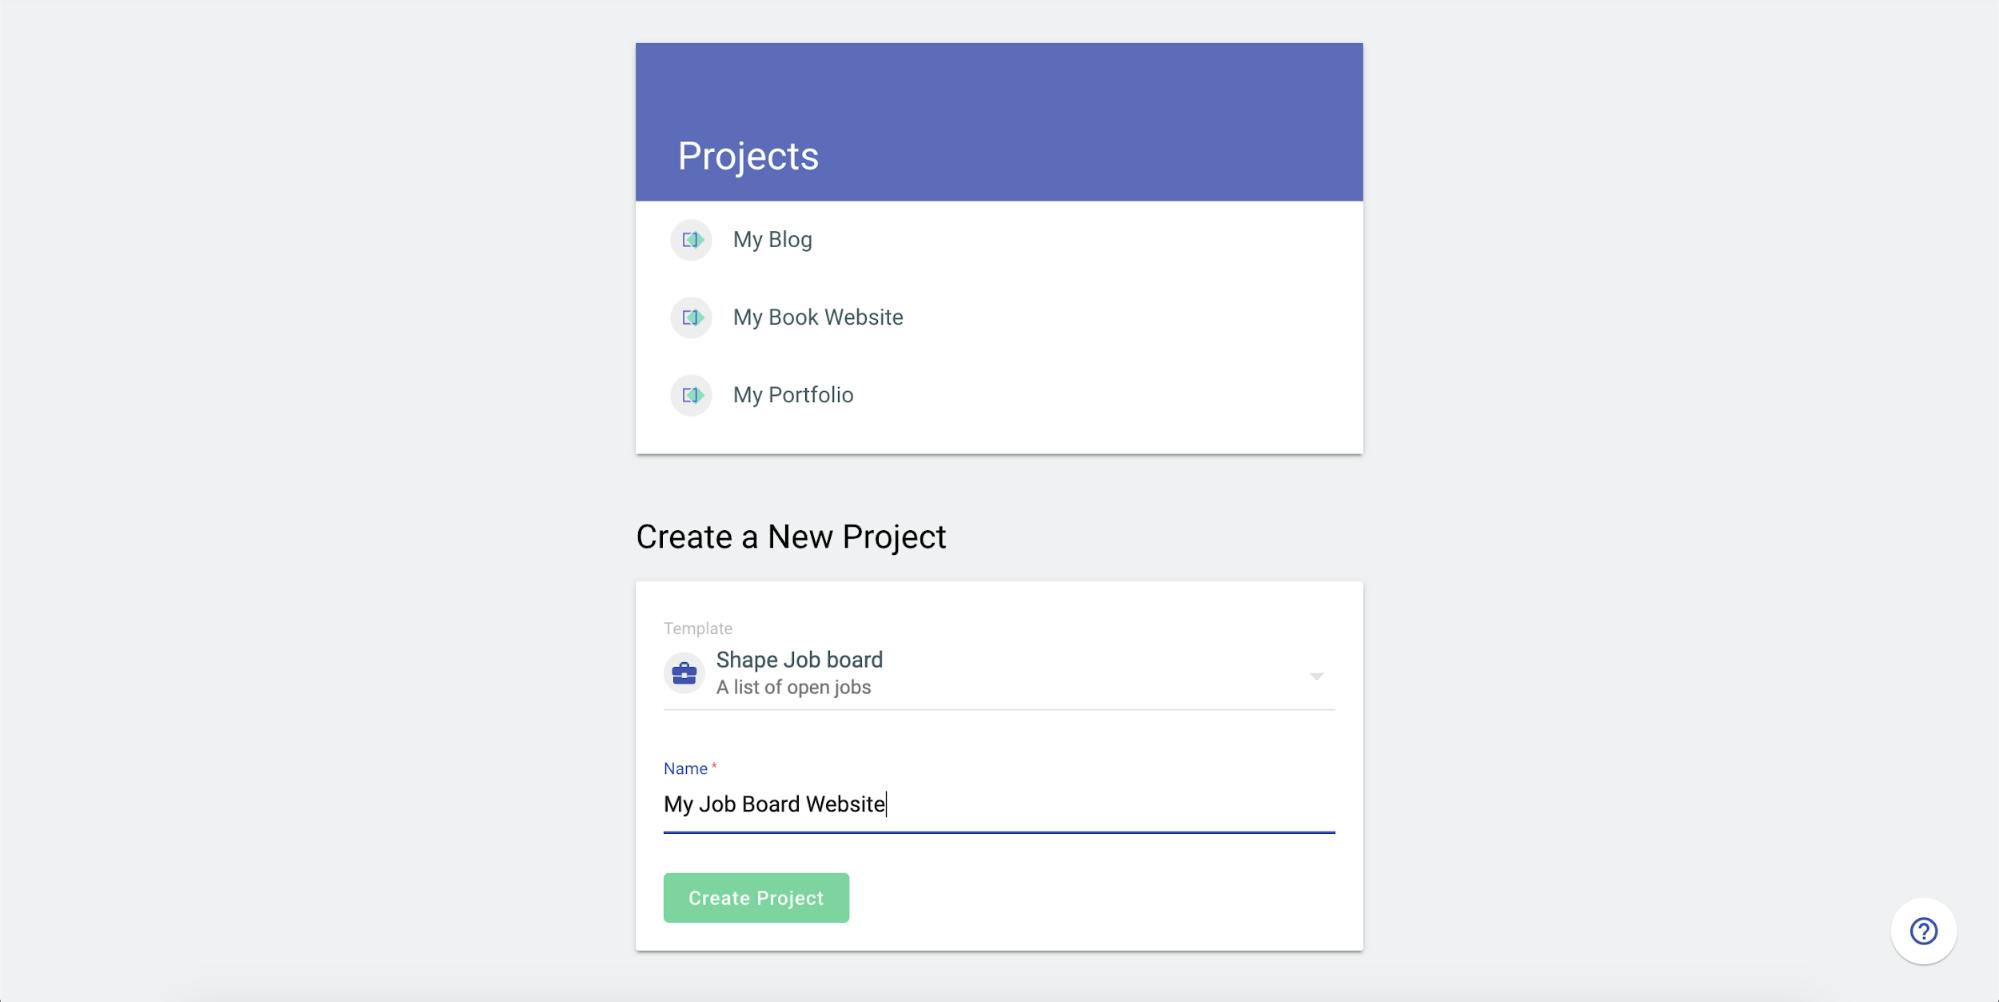Click the Create a New Project heading
1999x1002 pixels.
click(791, 537)
